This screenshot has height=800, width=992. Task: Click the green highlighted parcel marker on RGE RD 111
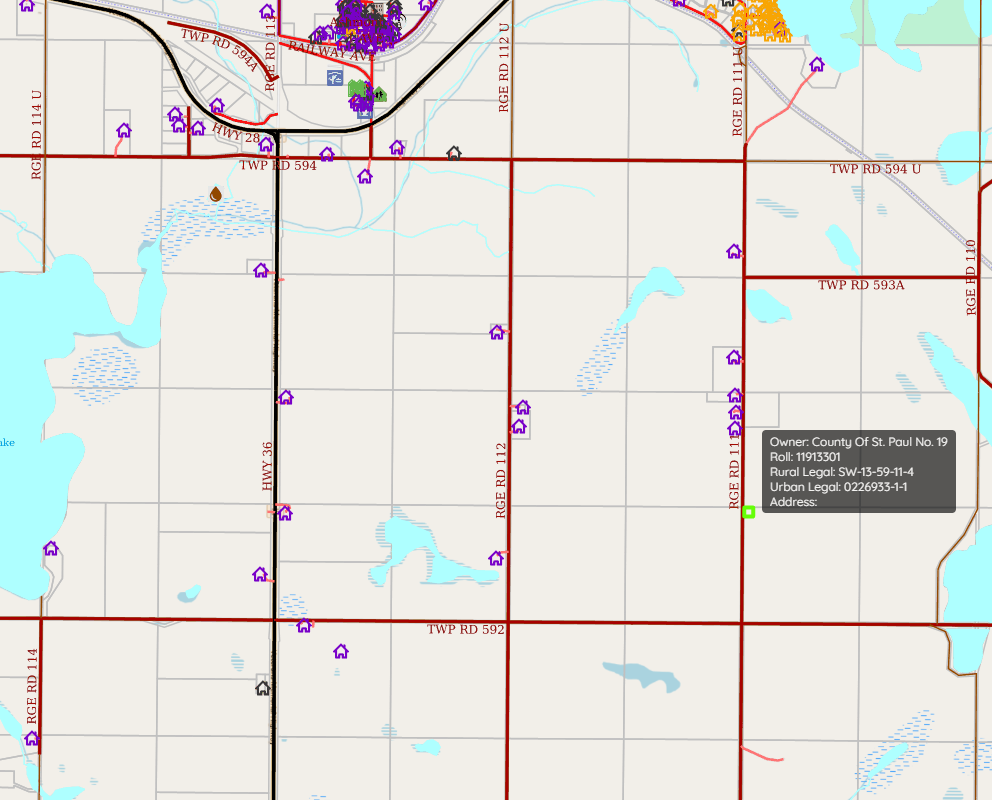(748, 512)
